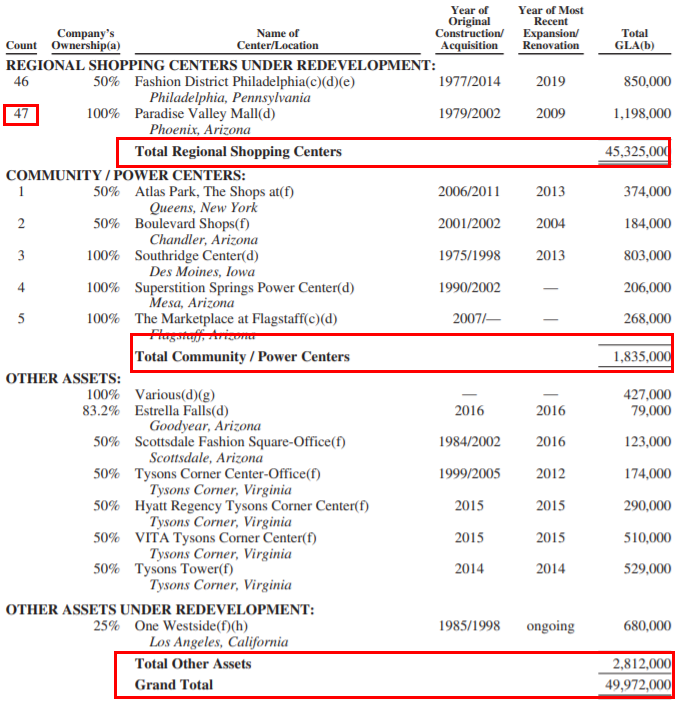The image size is (680, 706).
Task: Click 'Hyatt Regency Tysons Corner Center(f)'
Action: click(252, 506)
